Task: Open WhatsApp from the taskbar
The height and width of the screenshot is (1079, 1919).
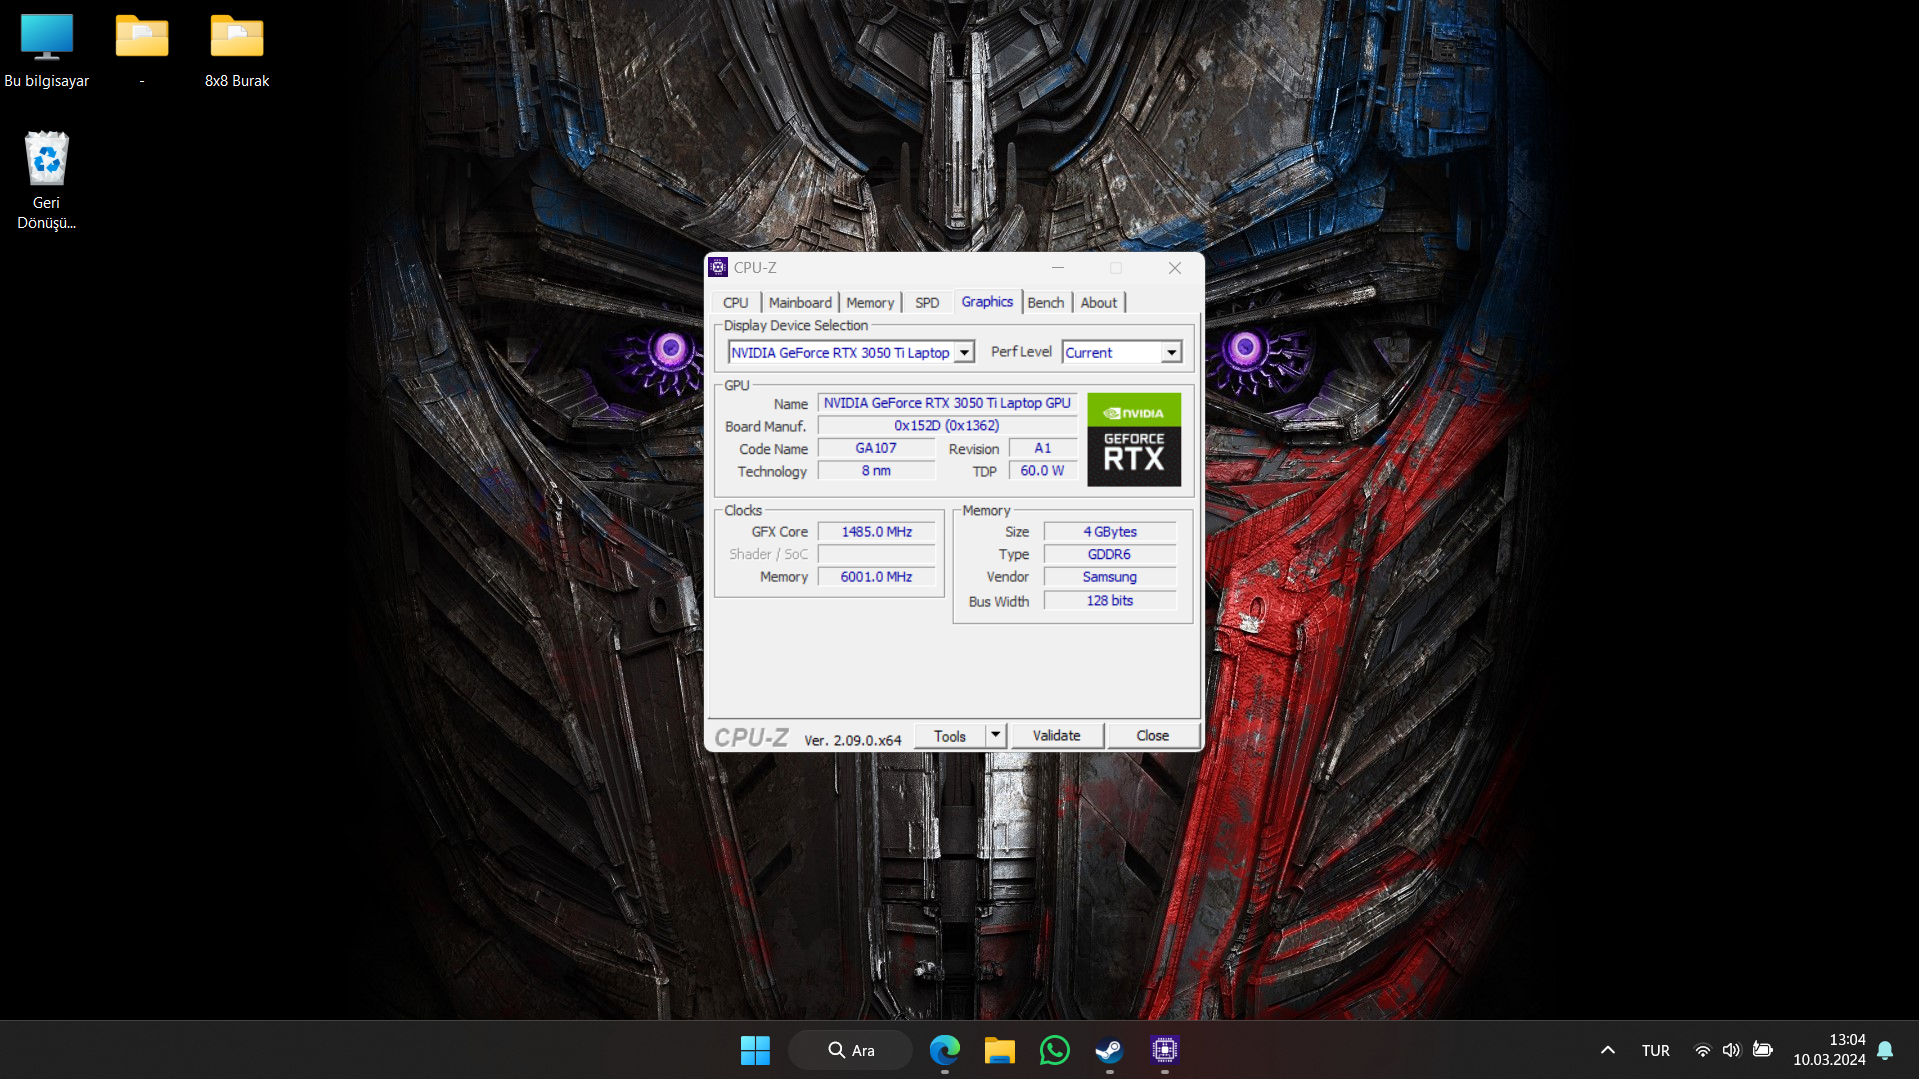Action: click(x=1055, y=1050)
